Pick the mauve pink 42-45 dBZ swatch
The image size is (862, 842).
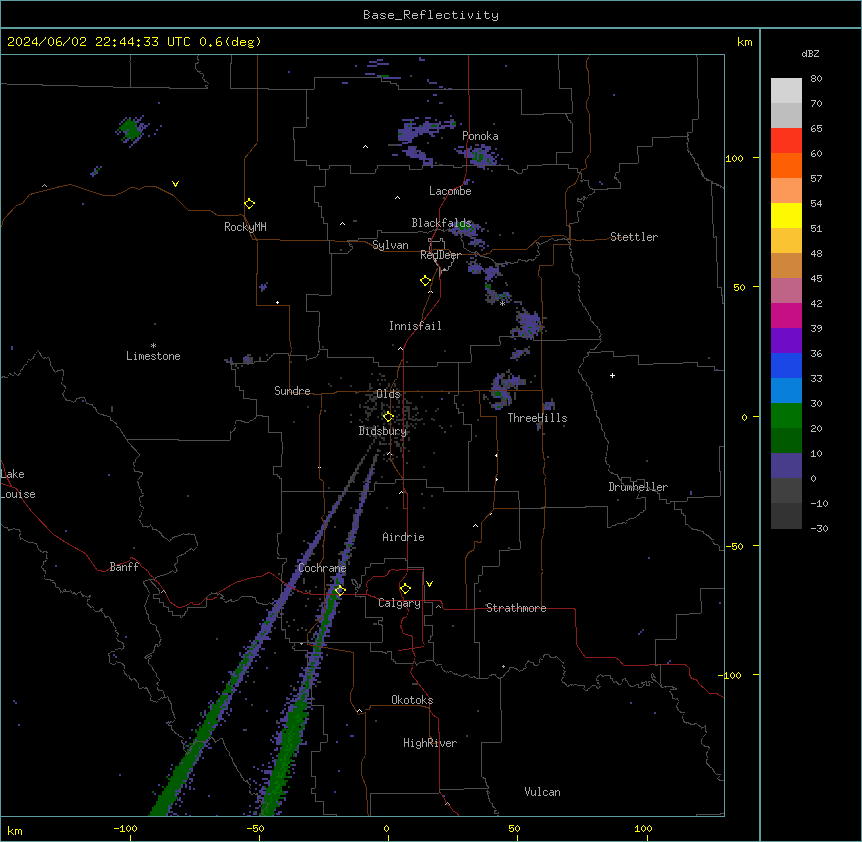click(786, 291)
